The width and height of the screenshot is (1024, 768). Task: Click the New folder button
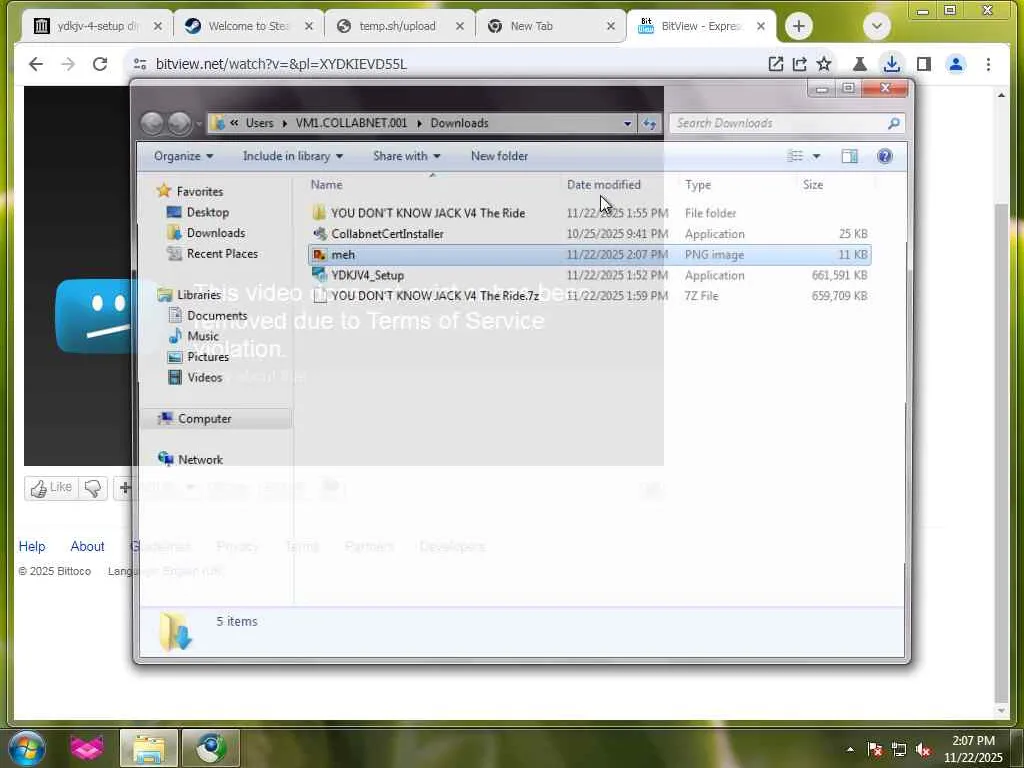499,156
